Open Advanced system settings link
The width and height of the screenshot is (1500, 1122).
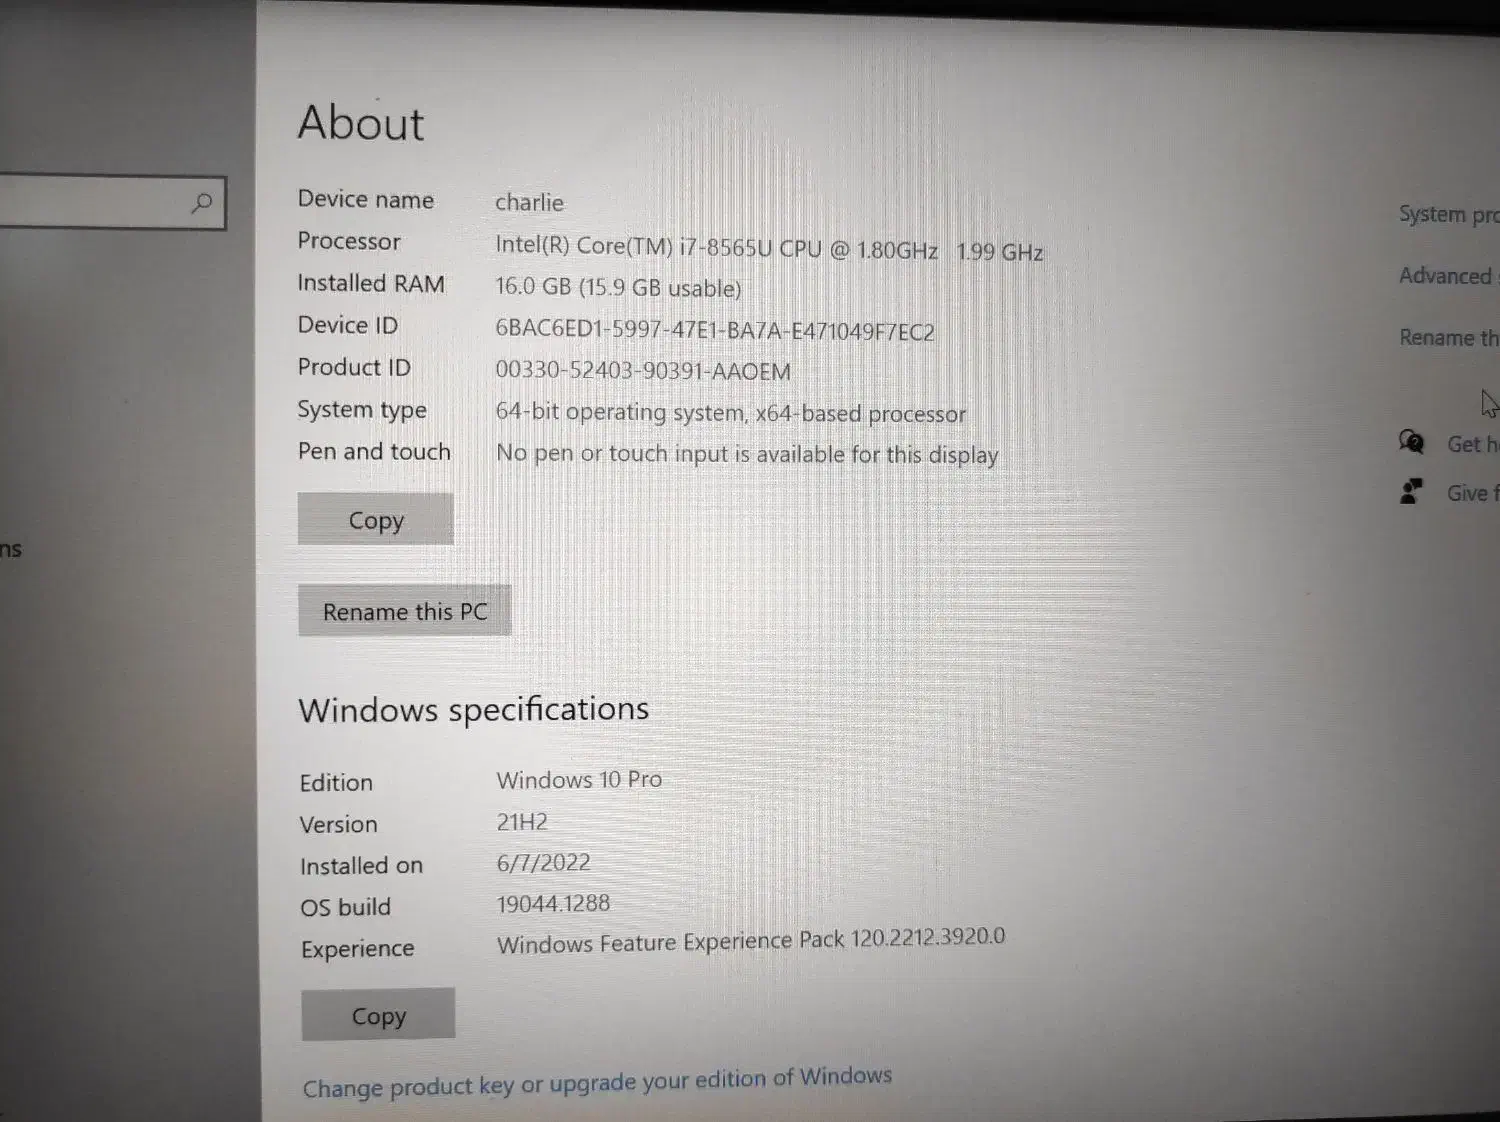(x=1446, y=276)
